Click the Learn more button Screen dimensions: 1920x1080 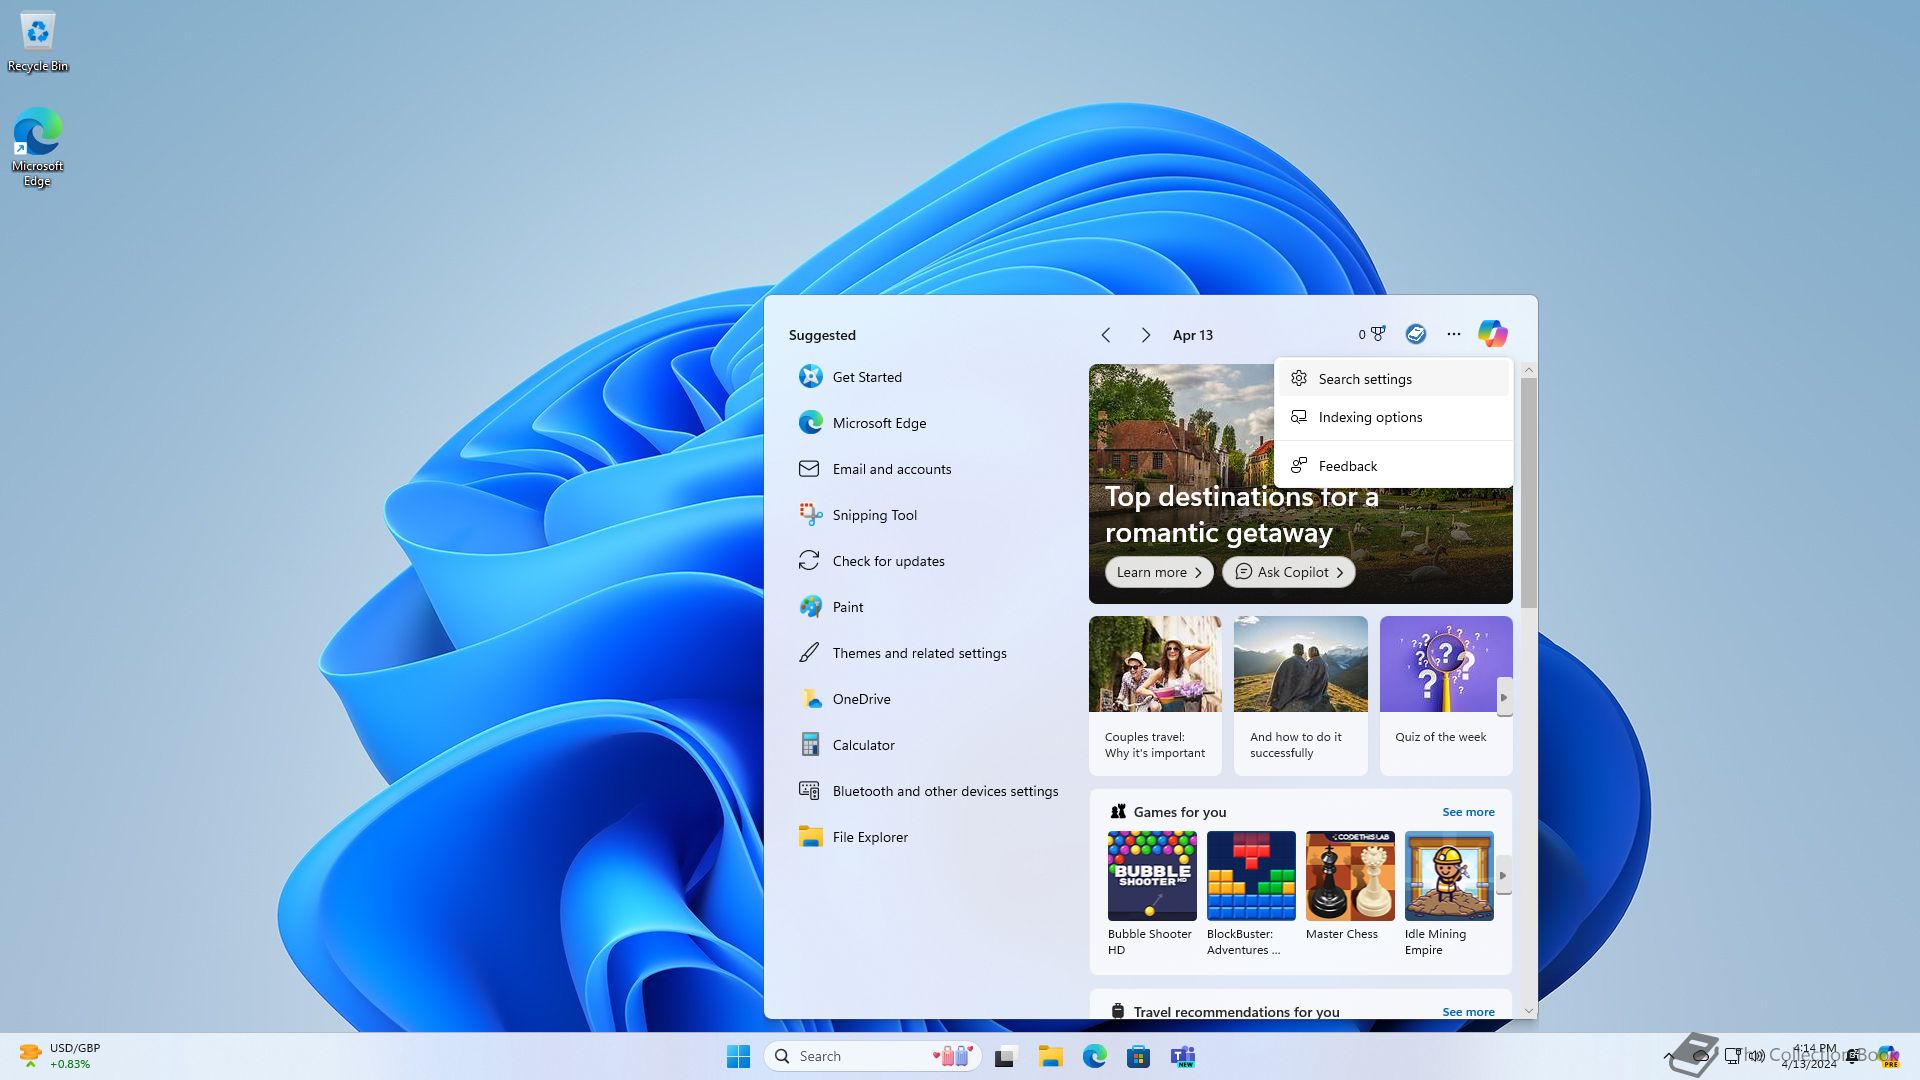(1159, 572)
